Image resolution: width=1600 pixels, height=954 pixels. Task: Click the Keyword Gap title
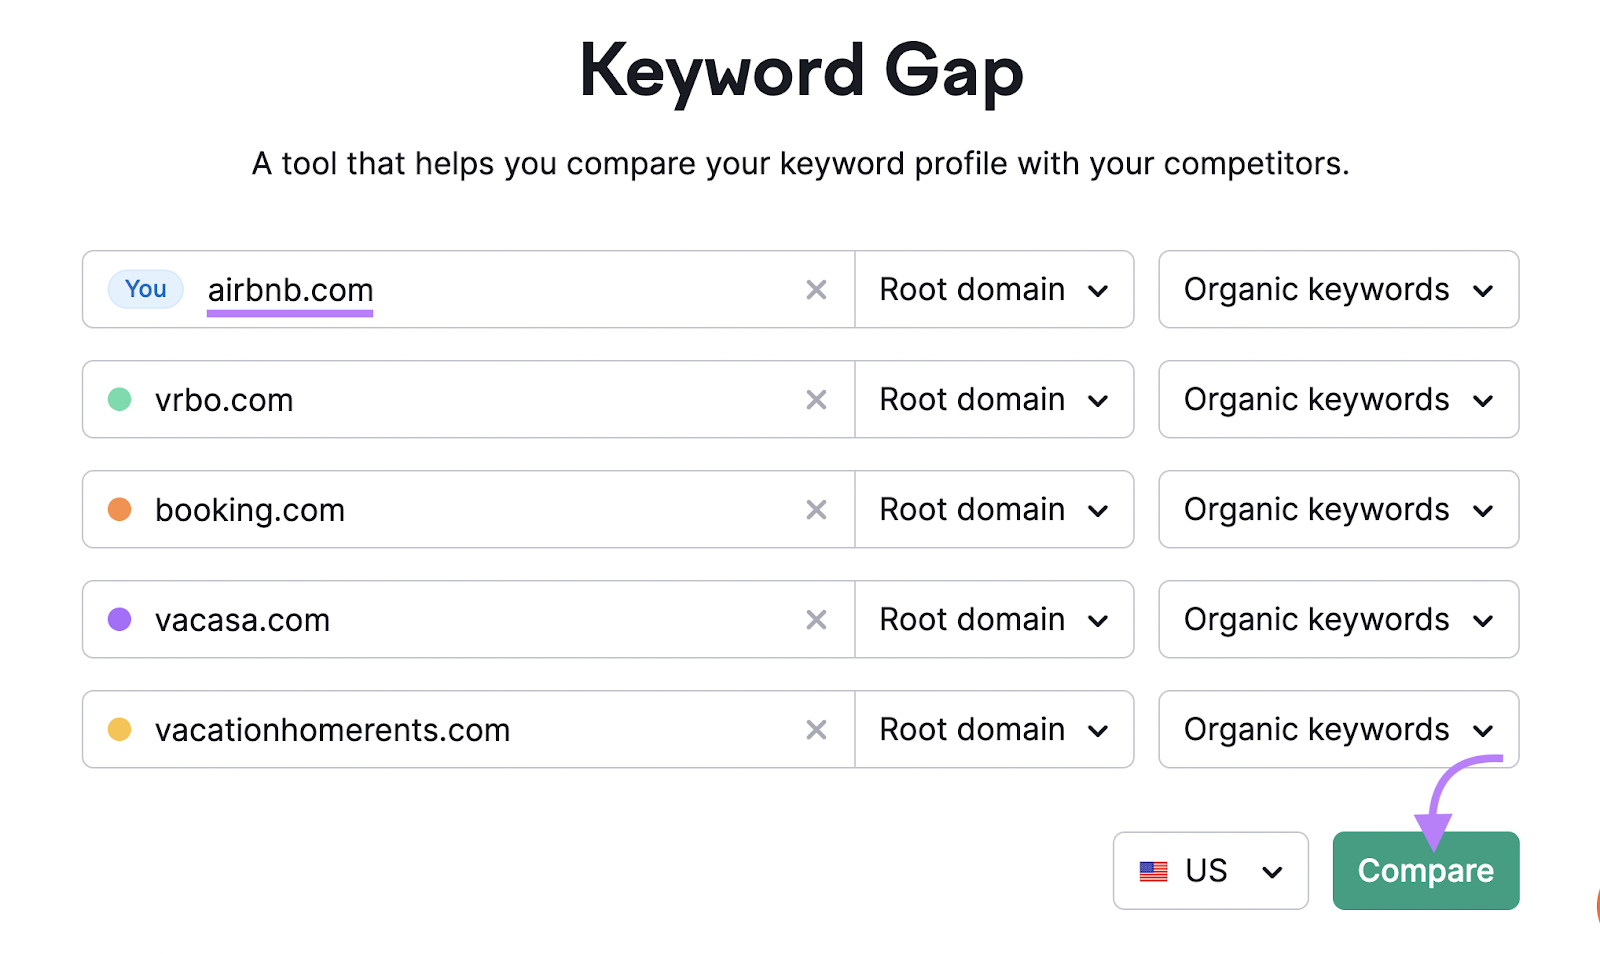[799, 69]
